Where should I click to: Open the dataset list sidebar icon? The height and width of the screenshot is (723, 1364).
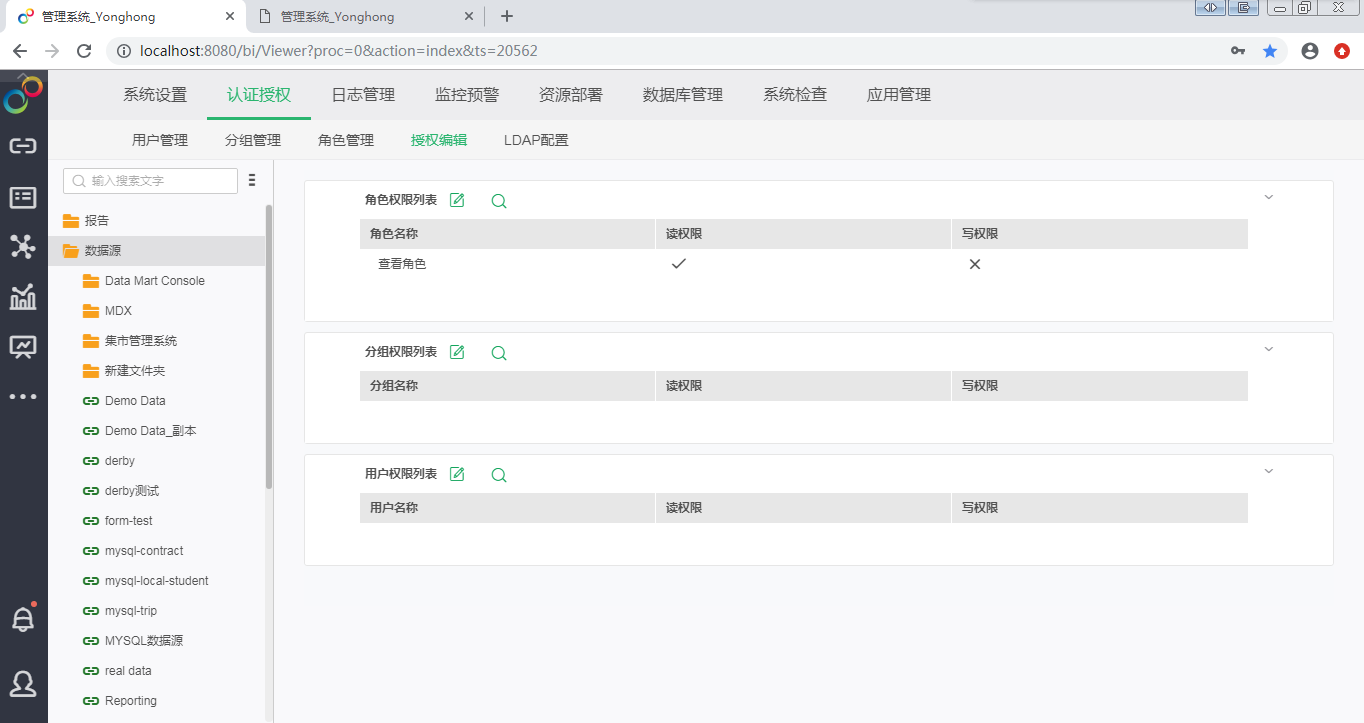point(23,197)
